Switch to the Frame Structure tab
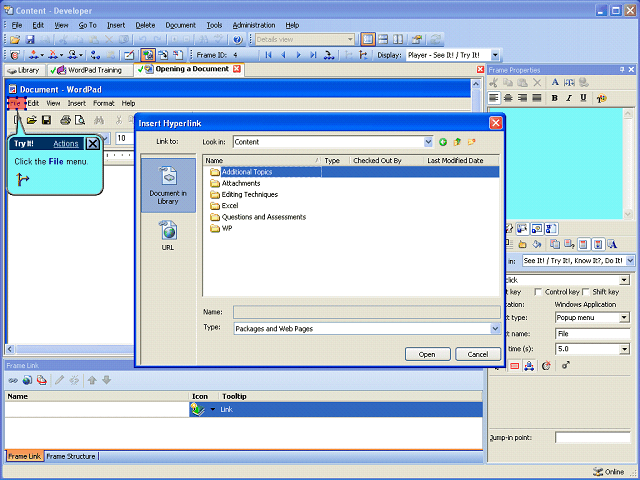The image size is (640, 480). coord(71,456)
